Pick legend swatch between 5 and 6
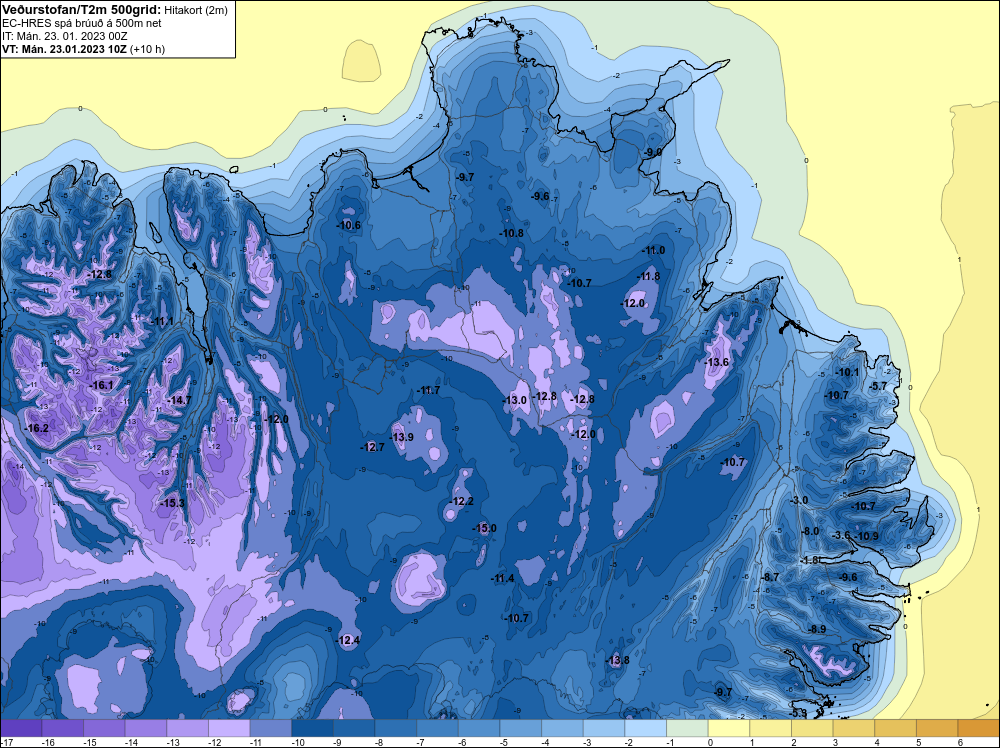The height and width of the screenshot is (748, 1000). (x=937, y=728)
